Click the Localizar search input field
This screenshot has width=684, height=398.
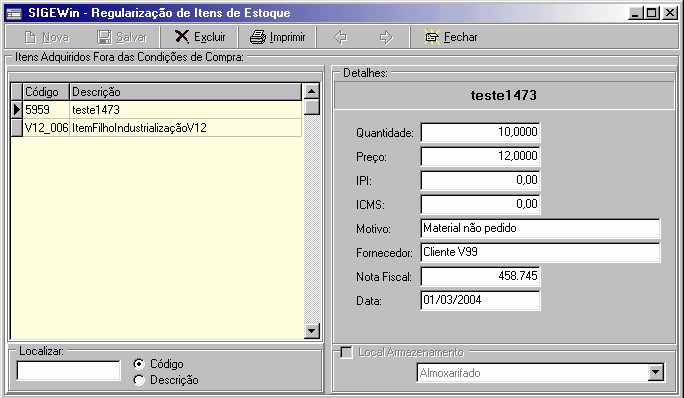[x=68, y=371]
